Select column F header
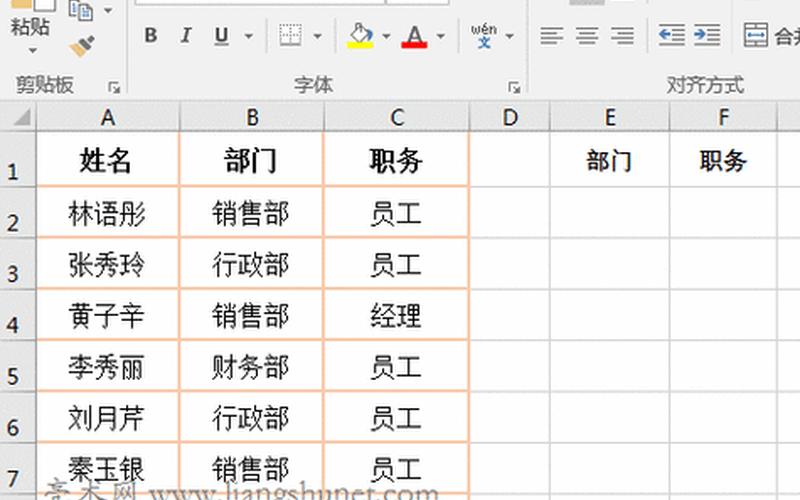The width and height of the screenshot is (800, 500). (x=723, y=117)
